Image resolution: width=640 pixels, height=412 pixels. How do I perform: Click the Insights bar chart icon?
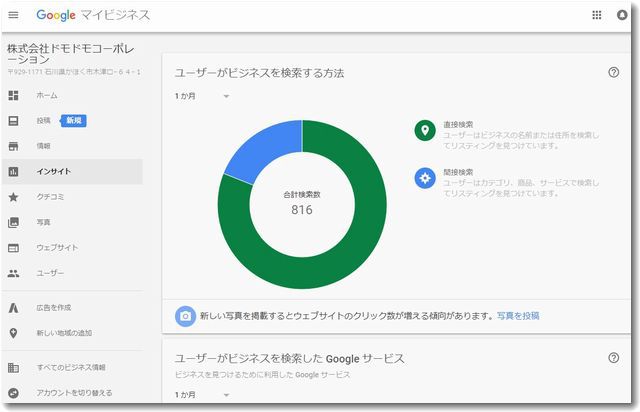(x=13, y=171)
